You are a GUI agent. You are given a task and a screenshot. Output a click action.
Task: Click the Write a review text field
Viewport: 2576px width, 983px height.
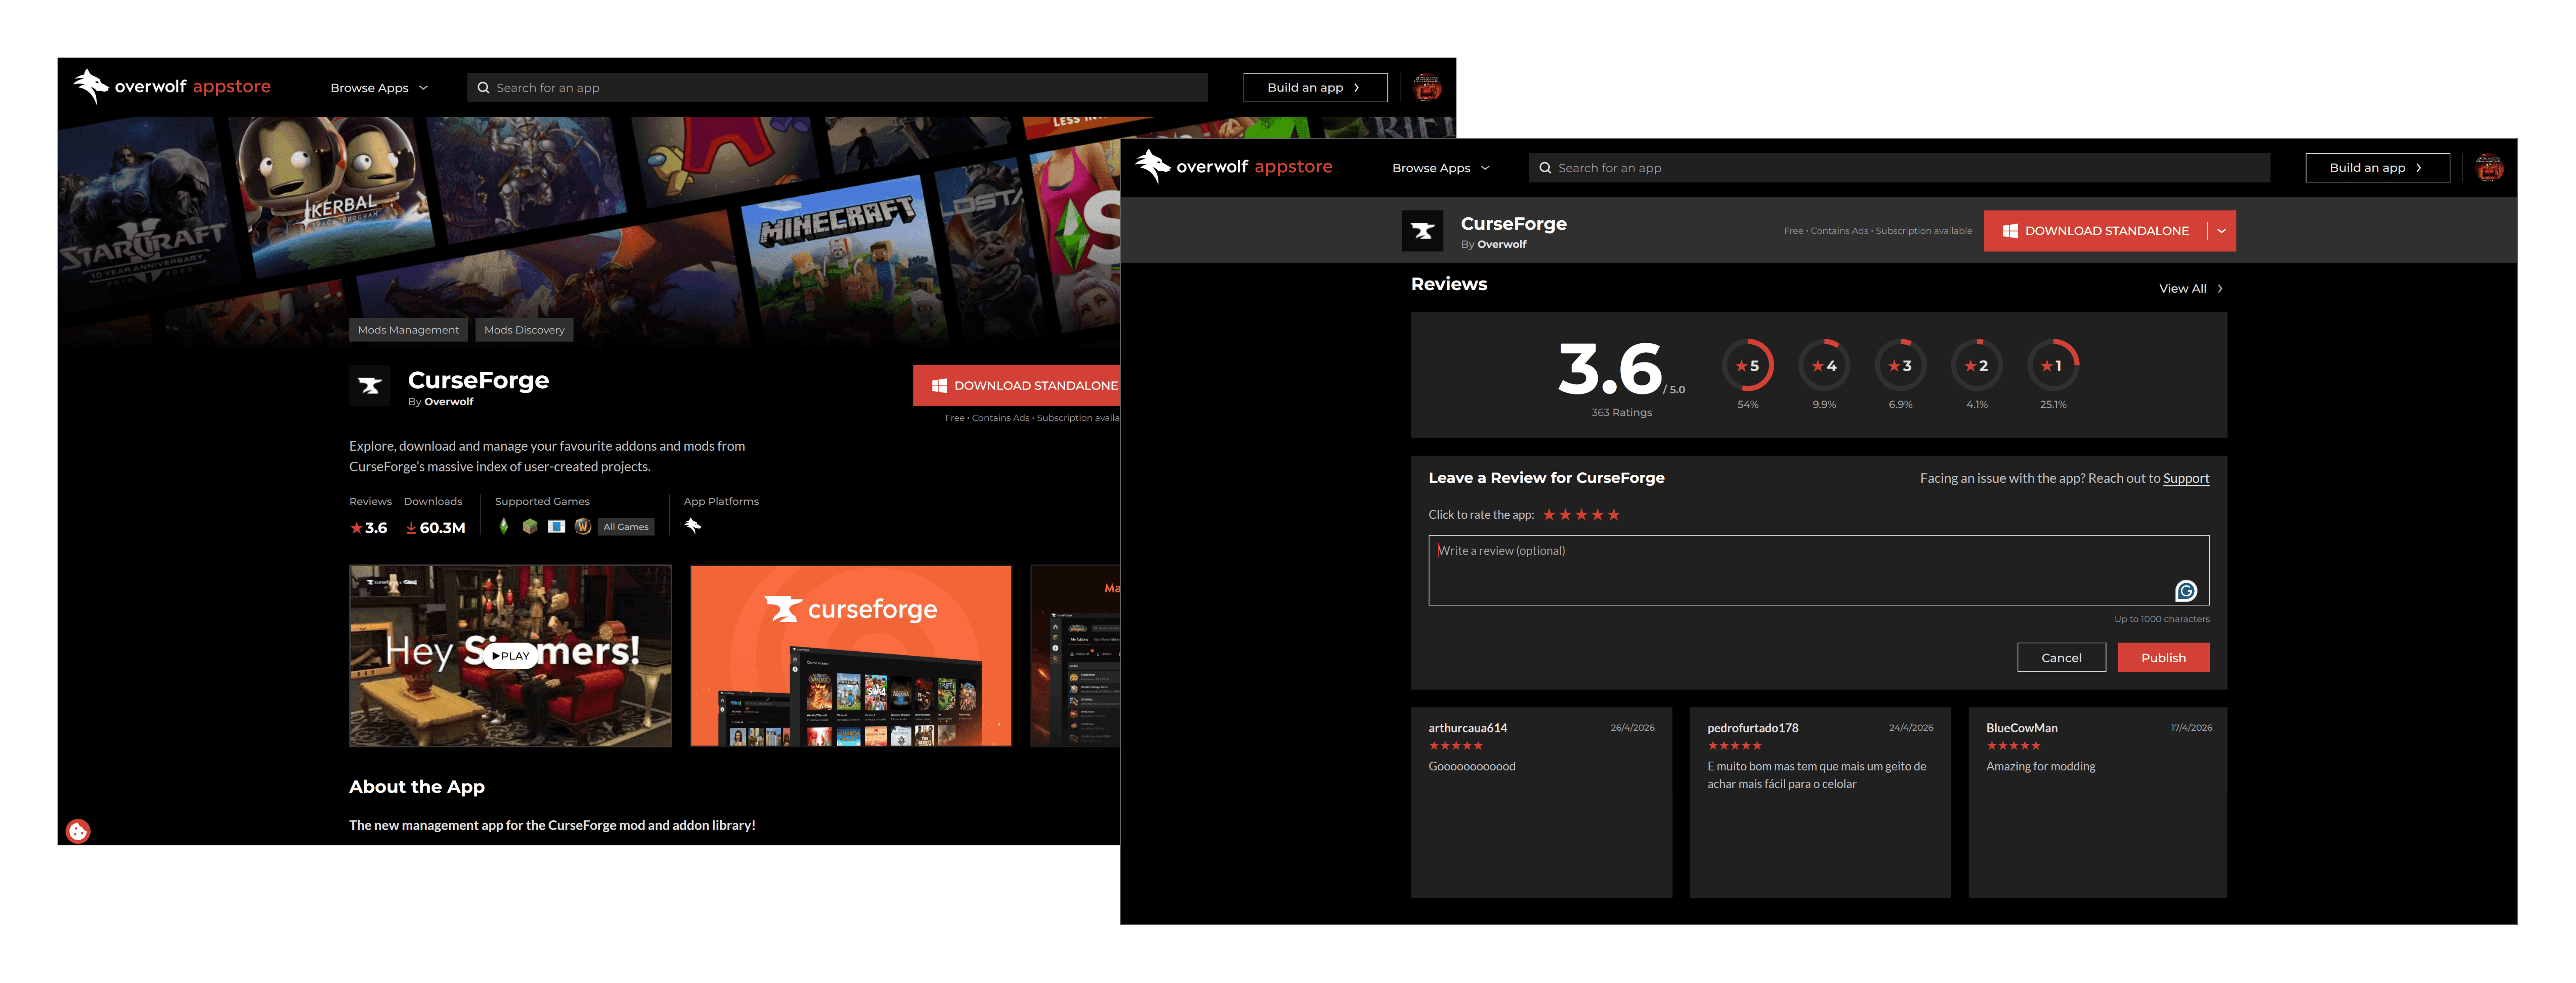pos(1818,570)
